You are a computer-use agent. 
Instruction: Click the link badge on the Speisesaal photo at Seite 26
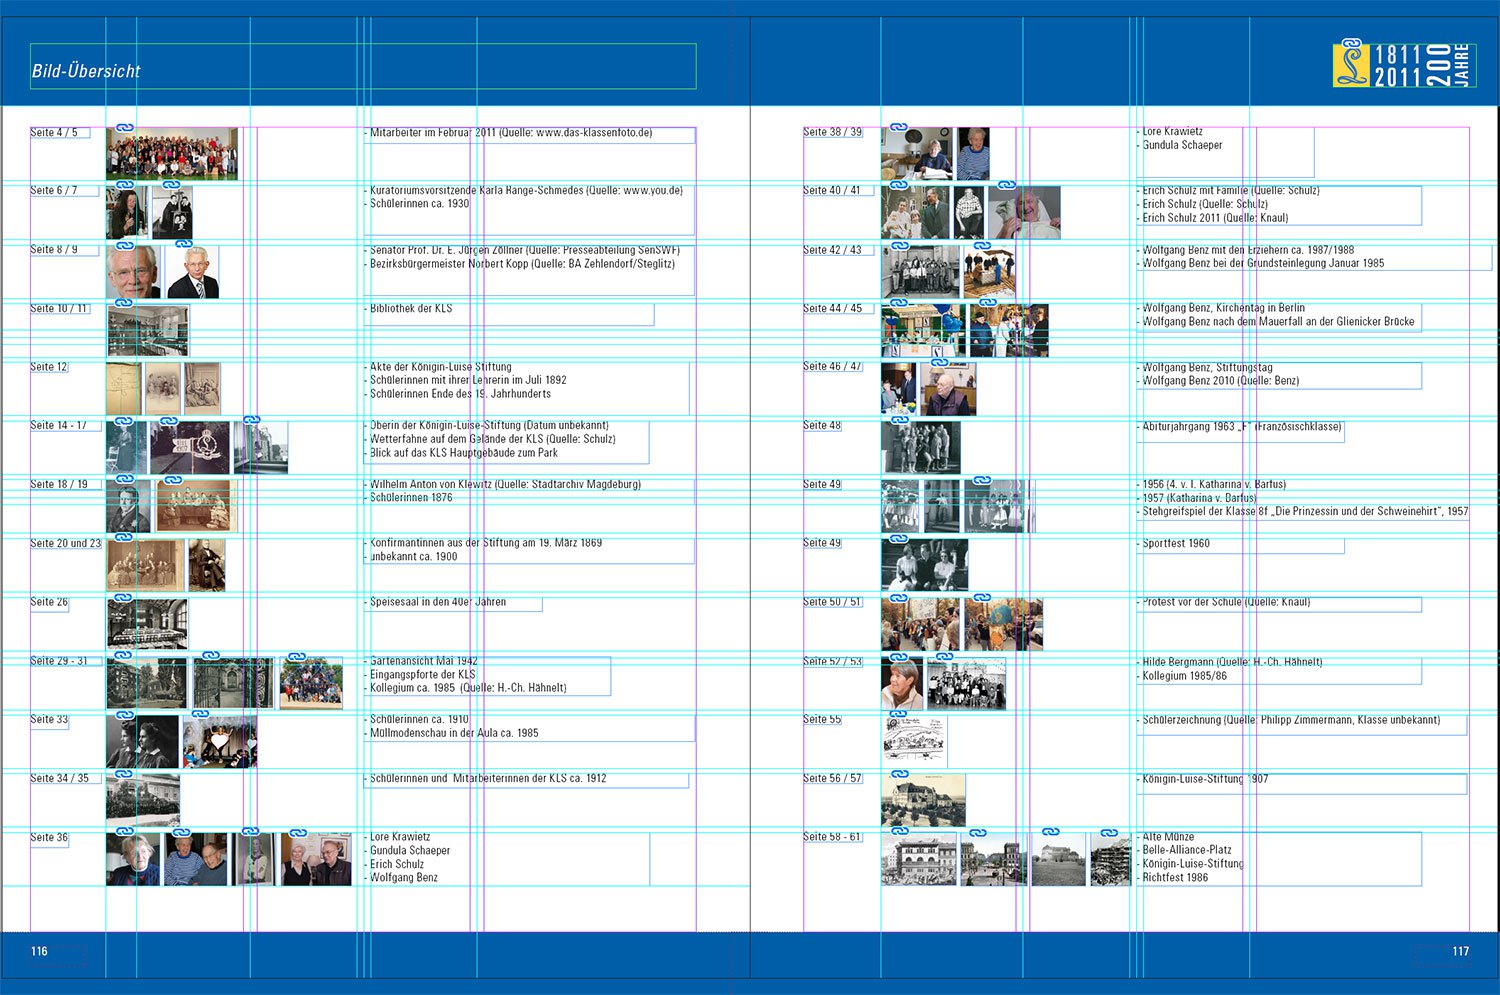coord(123,598)
